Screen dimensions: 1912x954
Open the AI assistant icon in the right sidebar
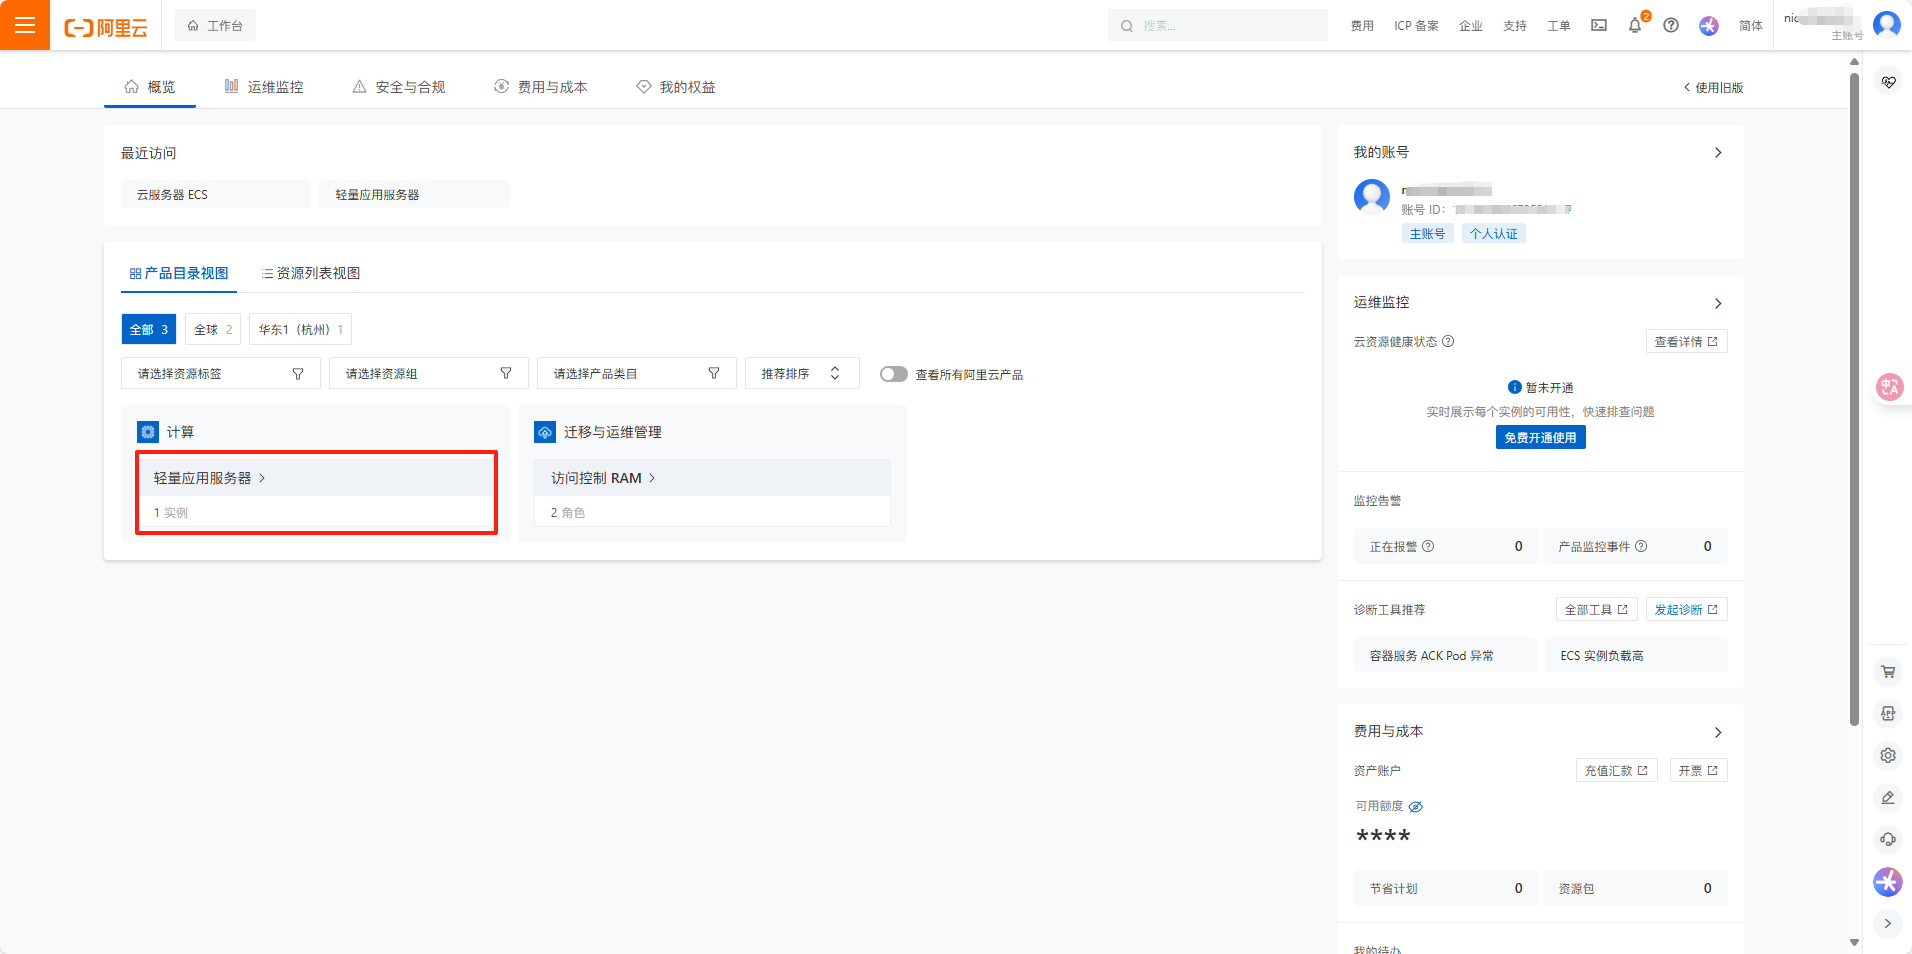click(x=1888, y=882)
